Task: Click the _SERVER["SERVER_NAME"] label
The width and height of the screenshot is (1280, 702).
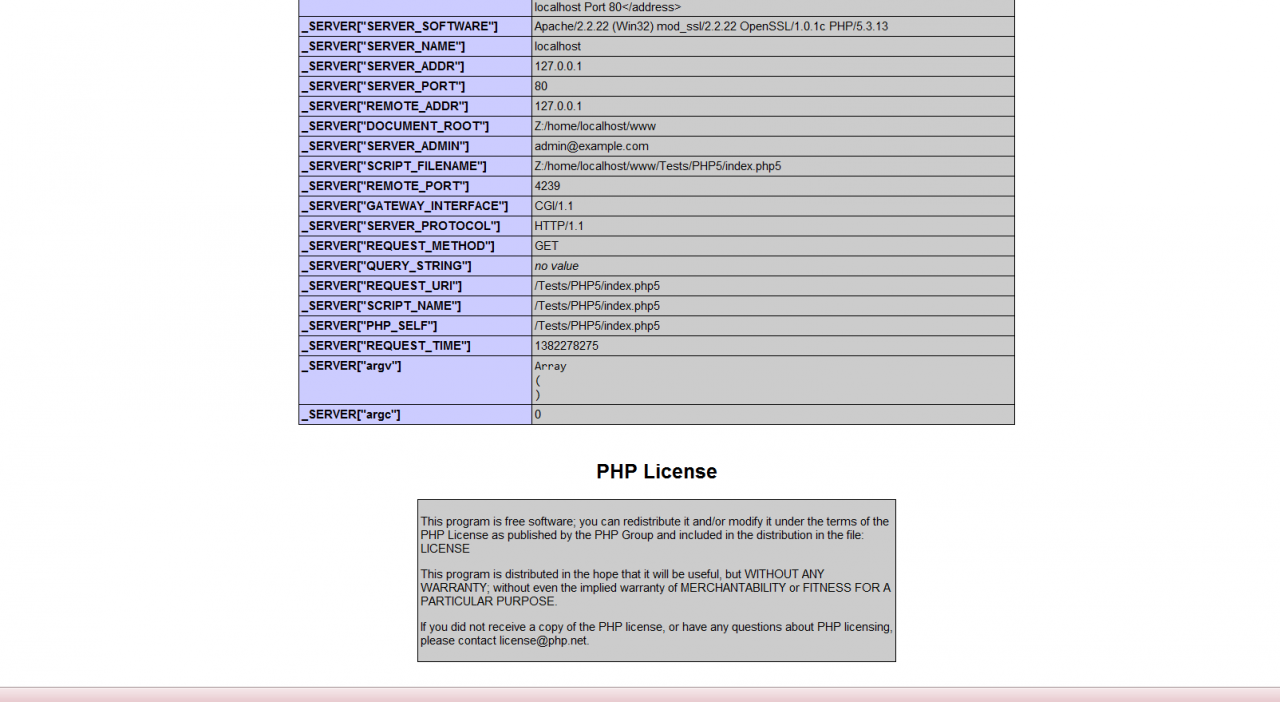Action: point(383,46)
